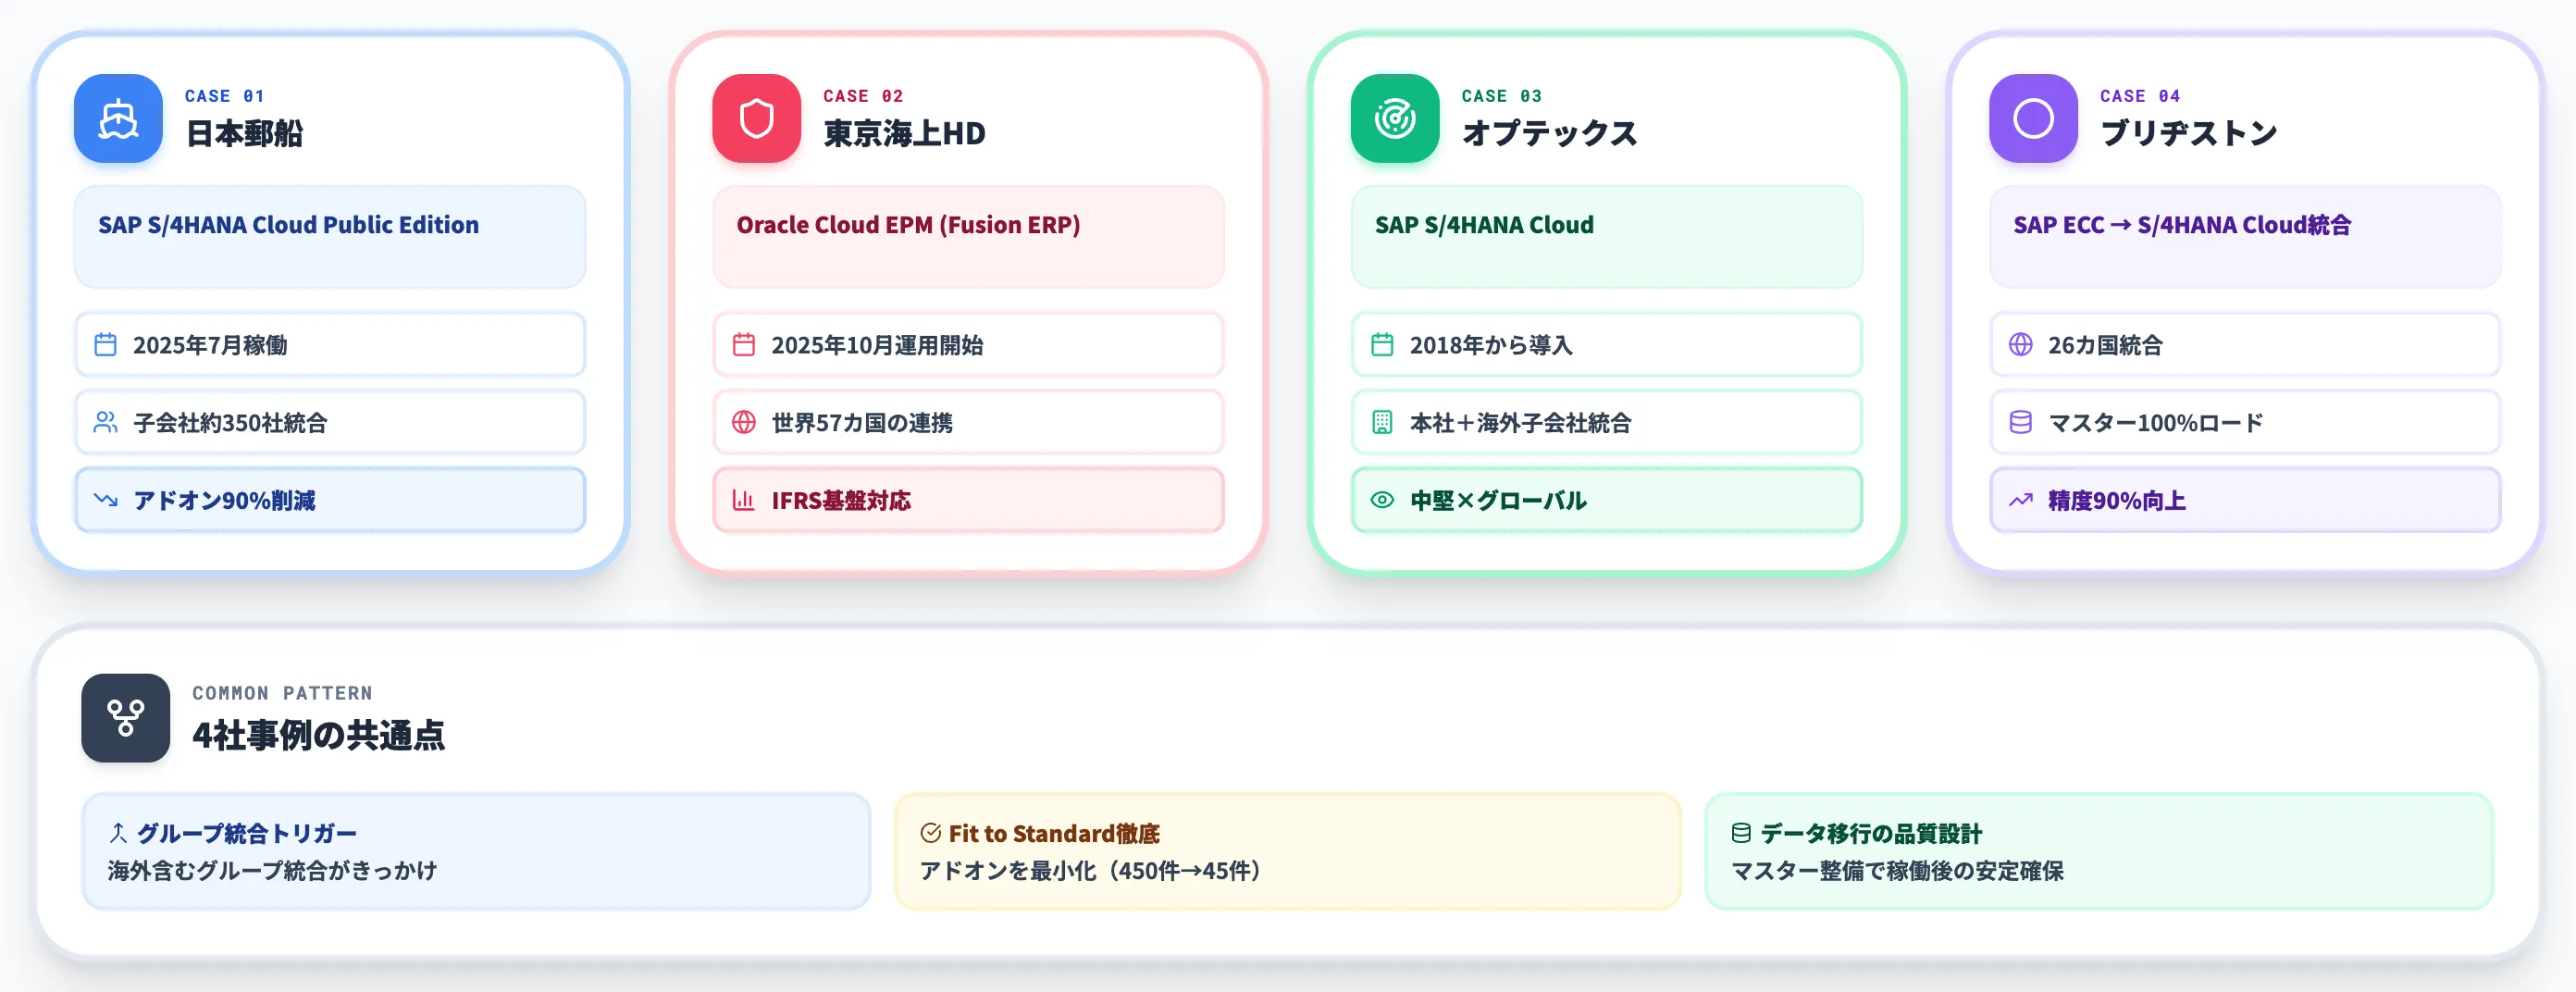Click the 日本郵船 card title
Screen dimensions: 2576x992
tap(244, 133)
